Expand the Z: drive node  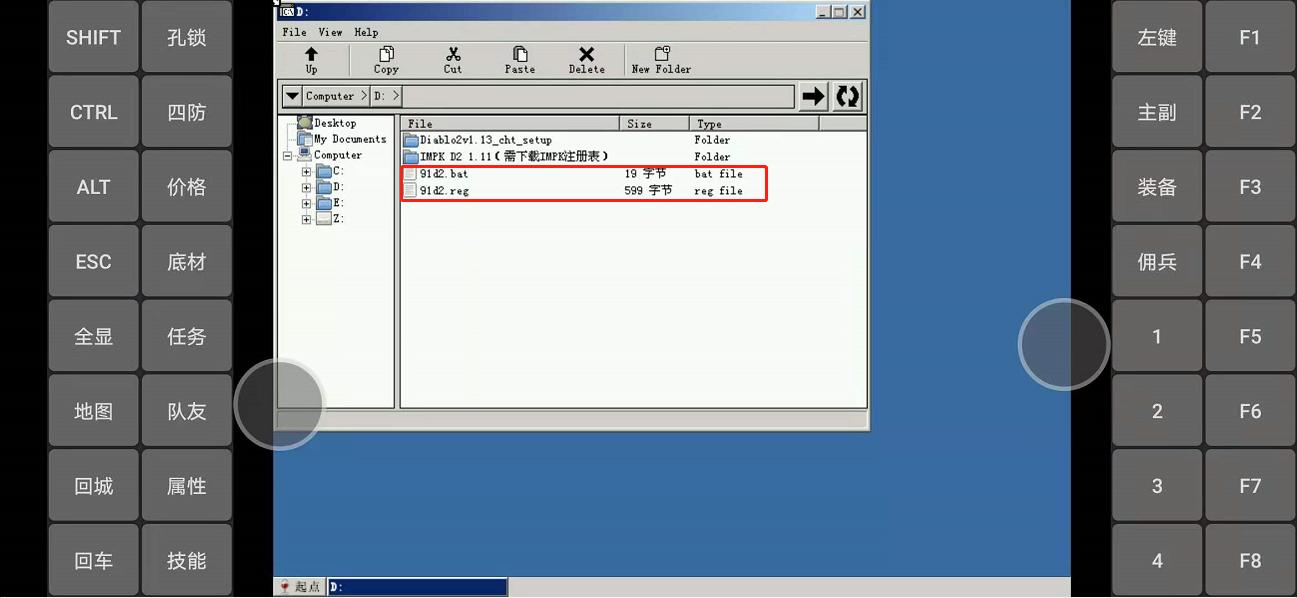coord(307,219)
